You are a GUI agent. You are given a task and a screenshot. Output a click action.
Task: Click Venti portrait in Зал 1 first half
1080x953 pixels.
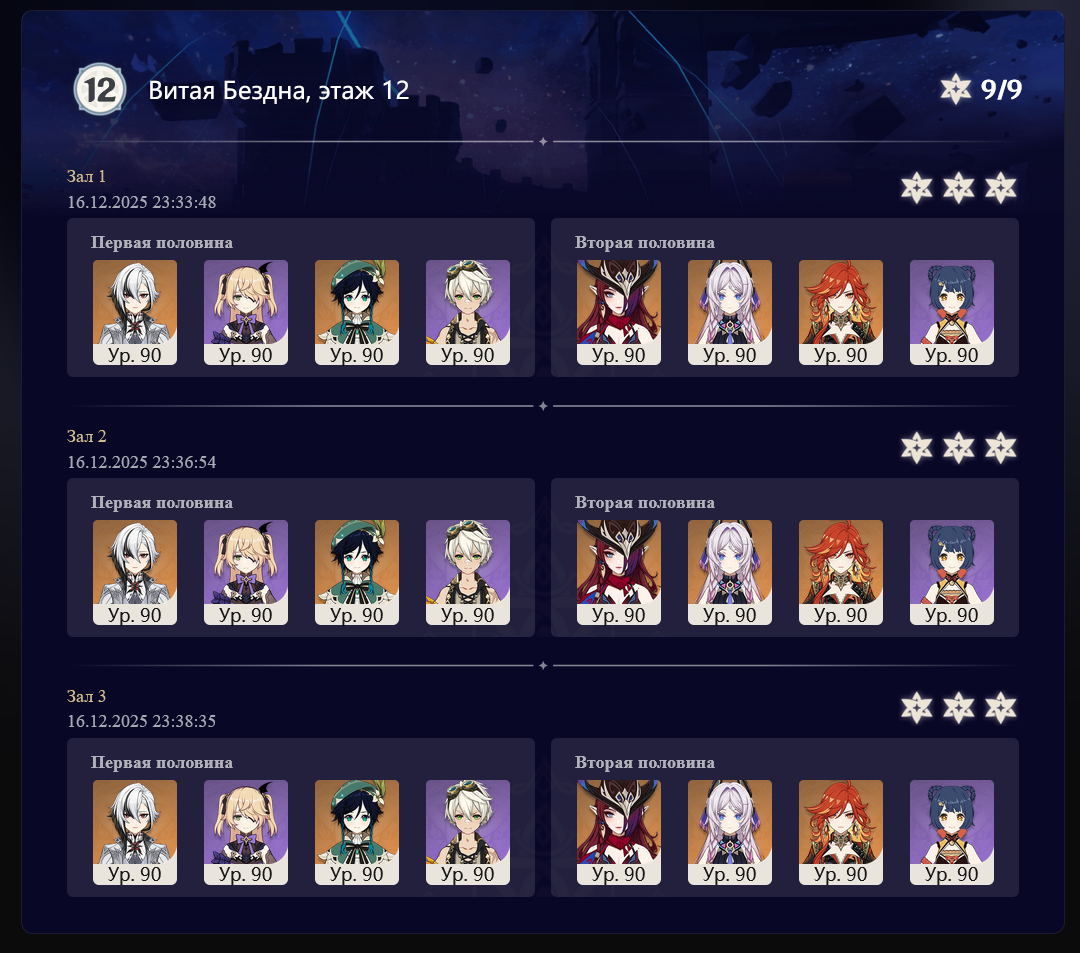[x=357, y=312]
